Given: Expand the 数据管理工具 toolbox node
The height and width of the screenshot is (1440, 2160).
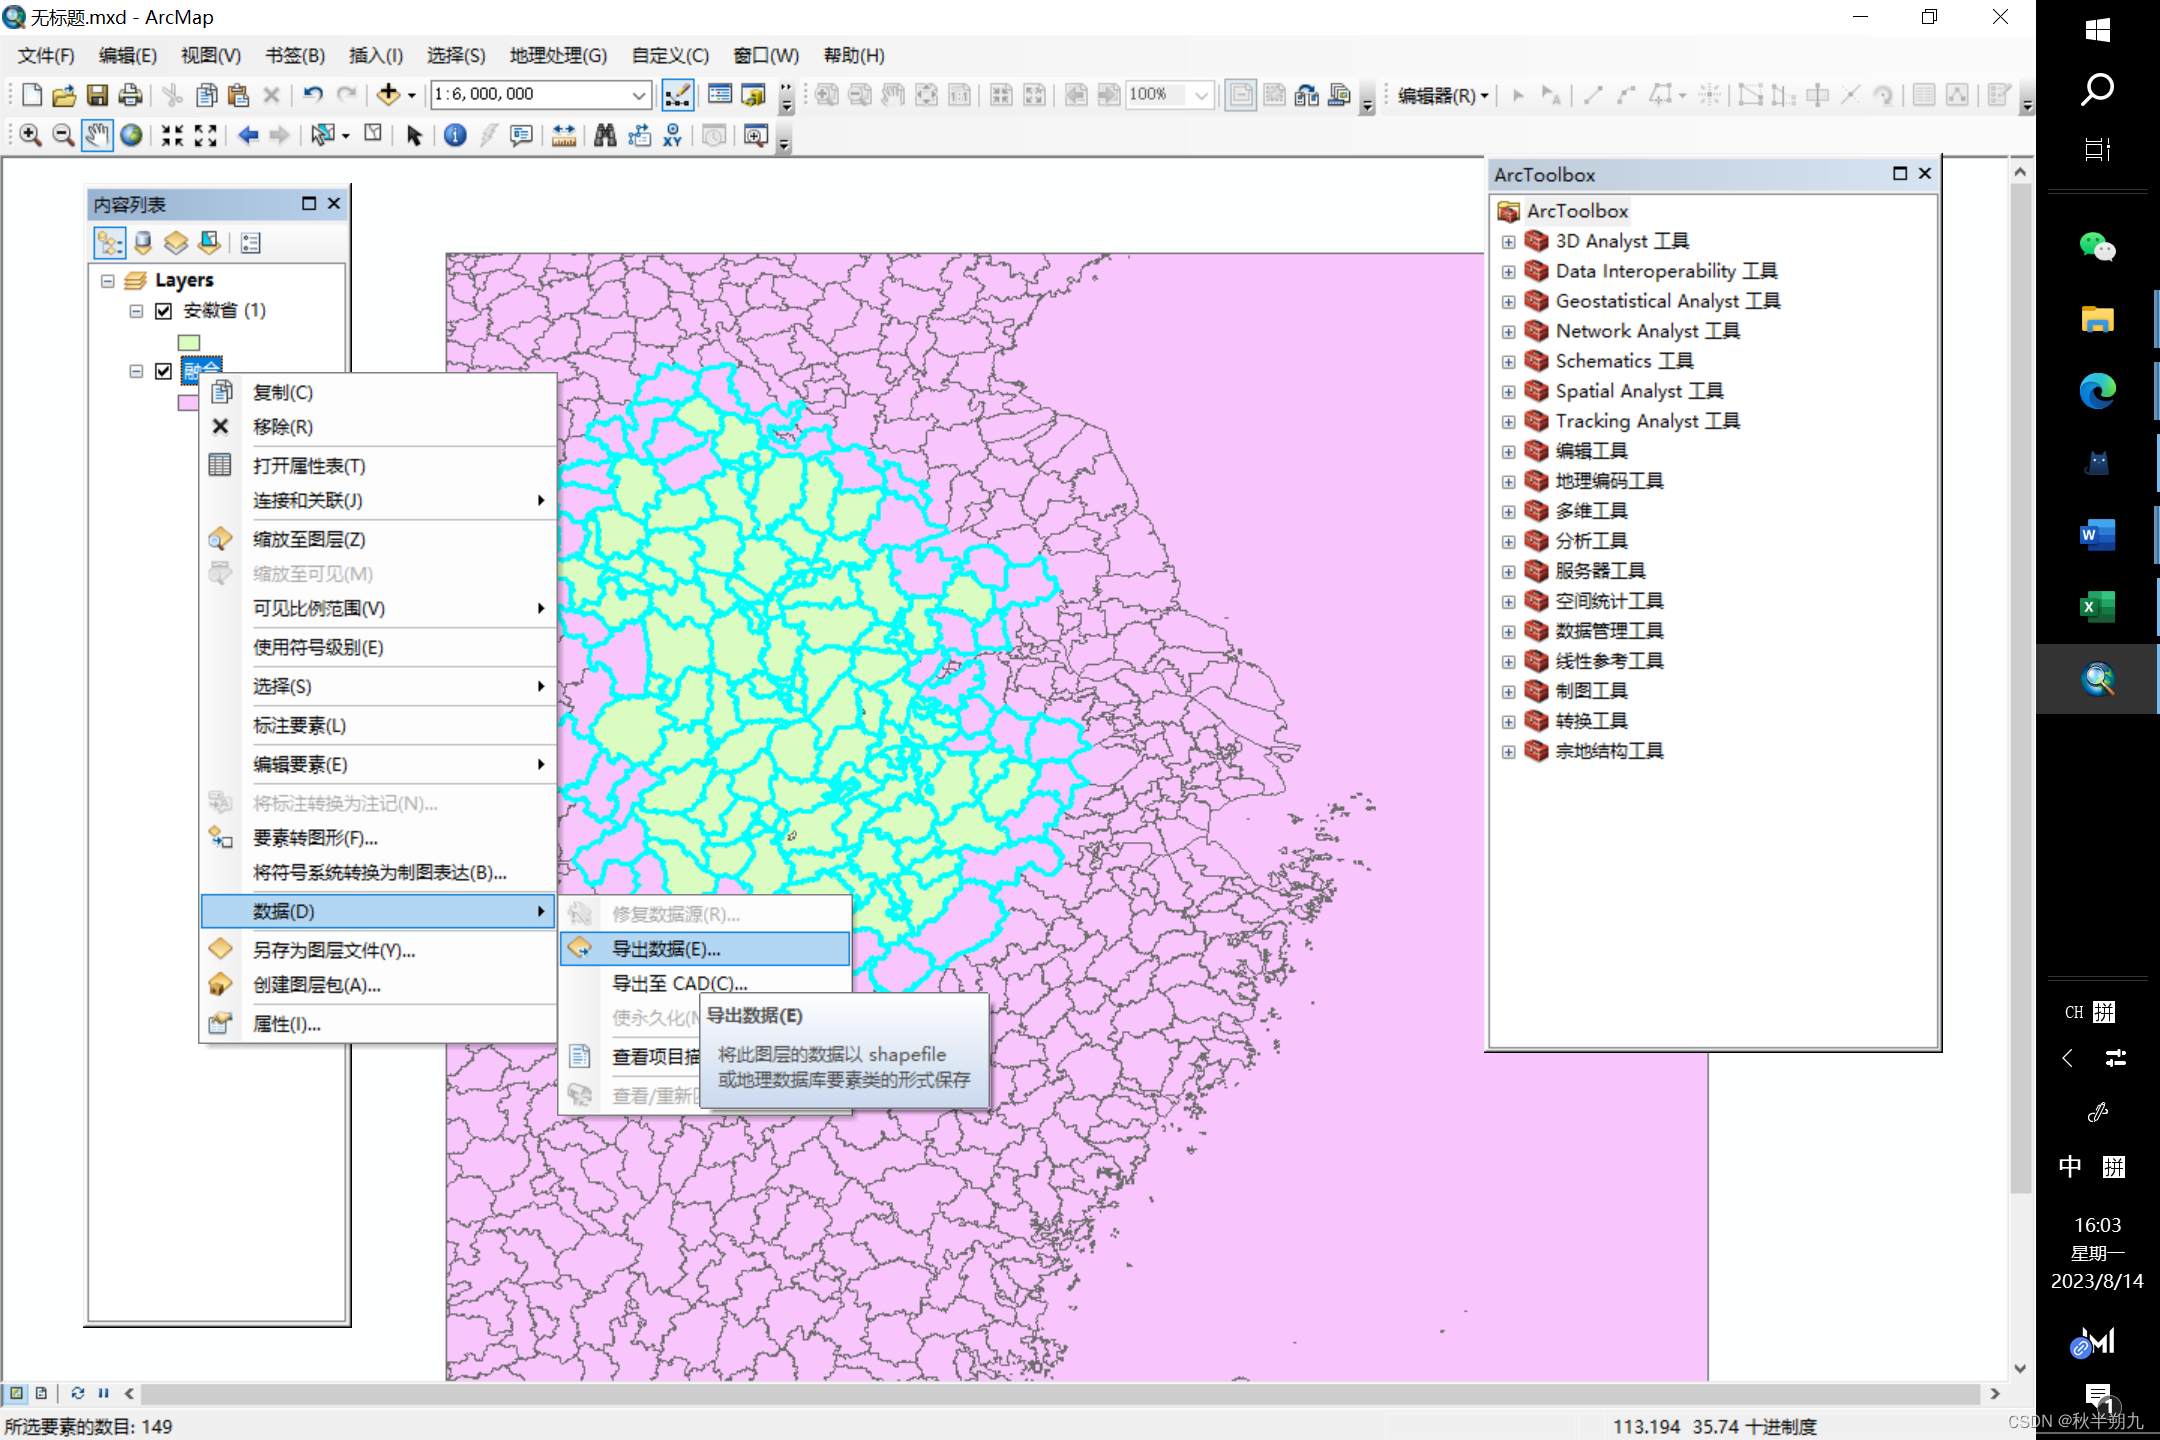Looking at the screenshot, I should [1509, 632].
